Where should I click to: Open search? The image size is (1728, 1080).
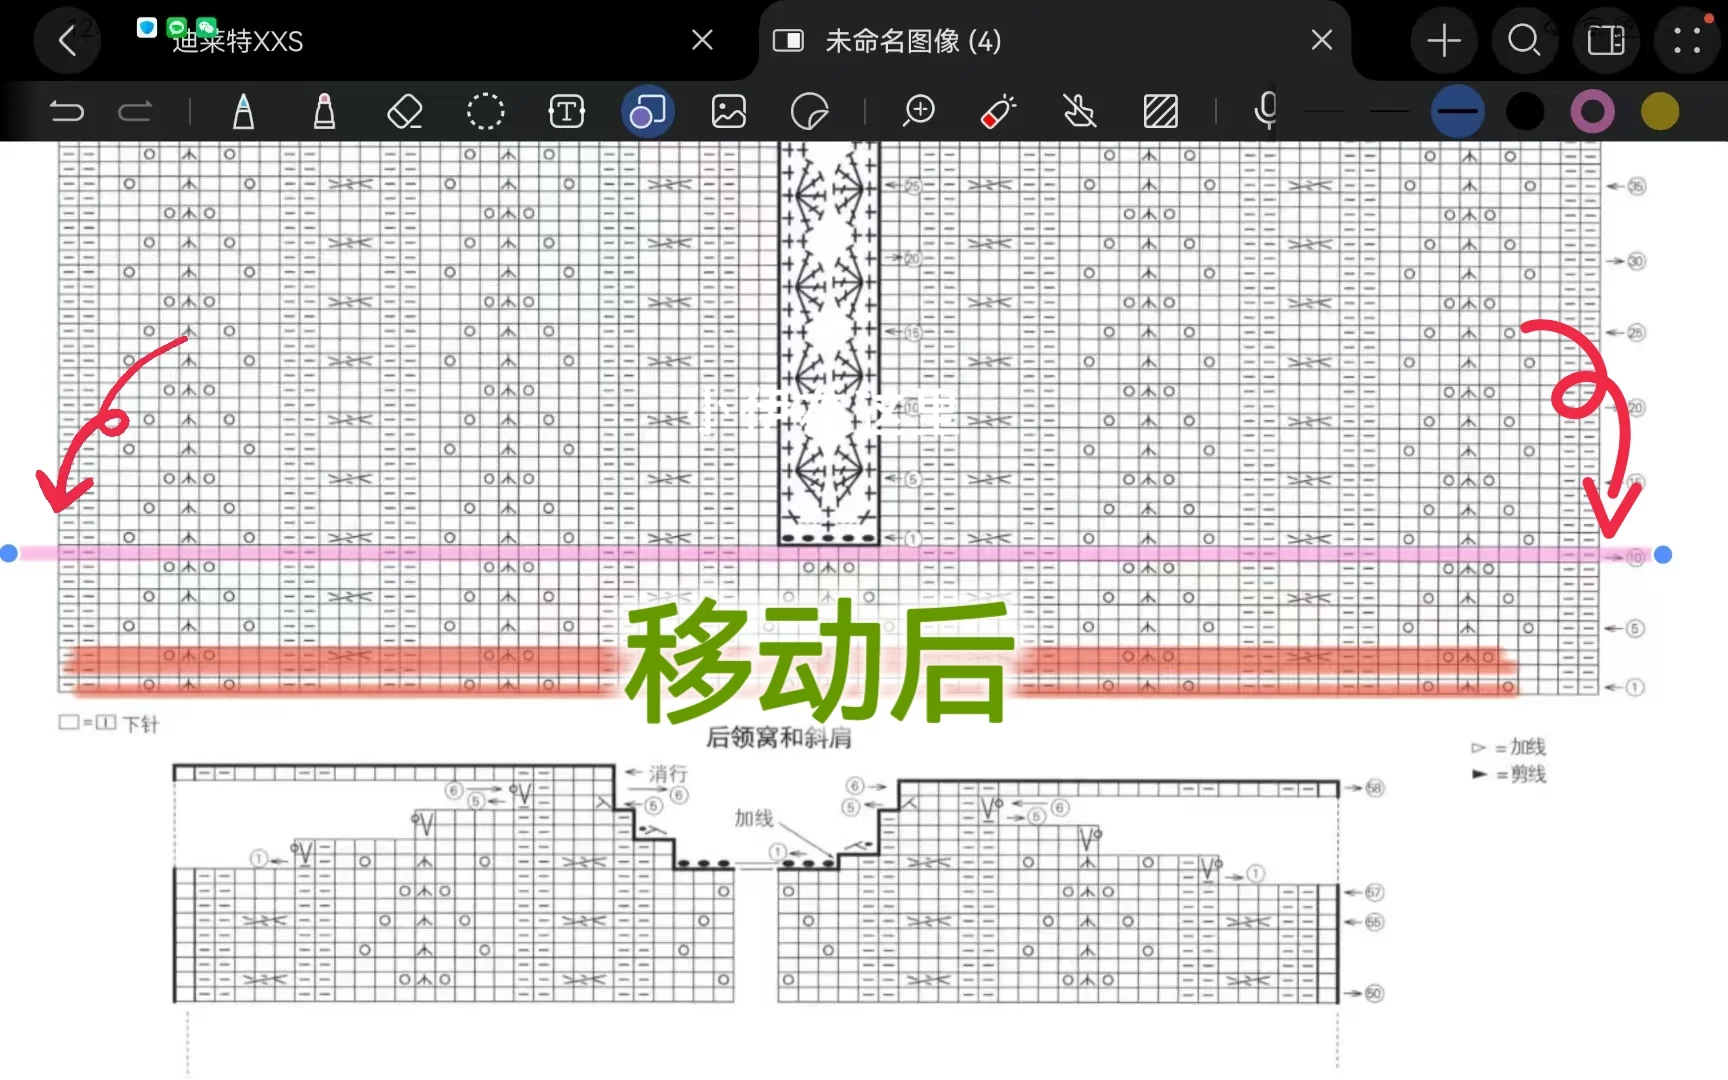(1524, 41)
